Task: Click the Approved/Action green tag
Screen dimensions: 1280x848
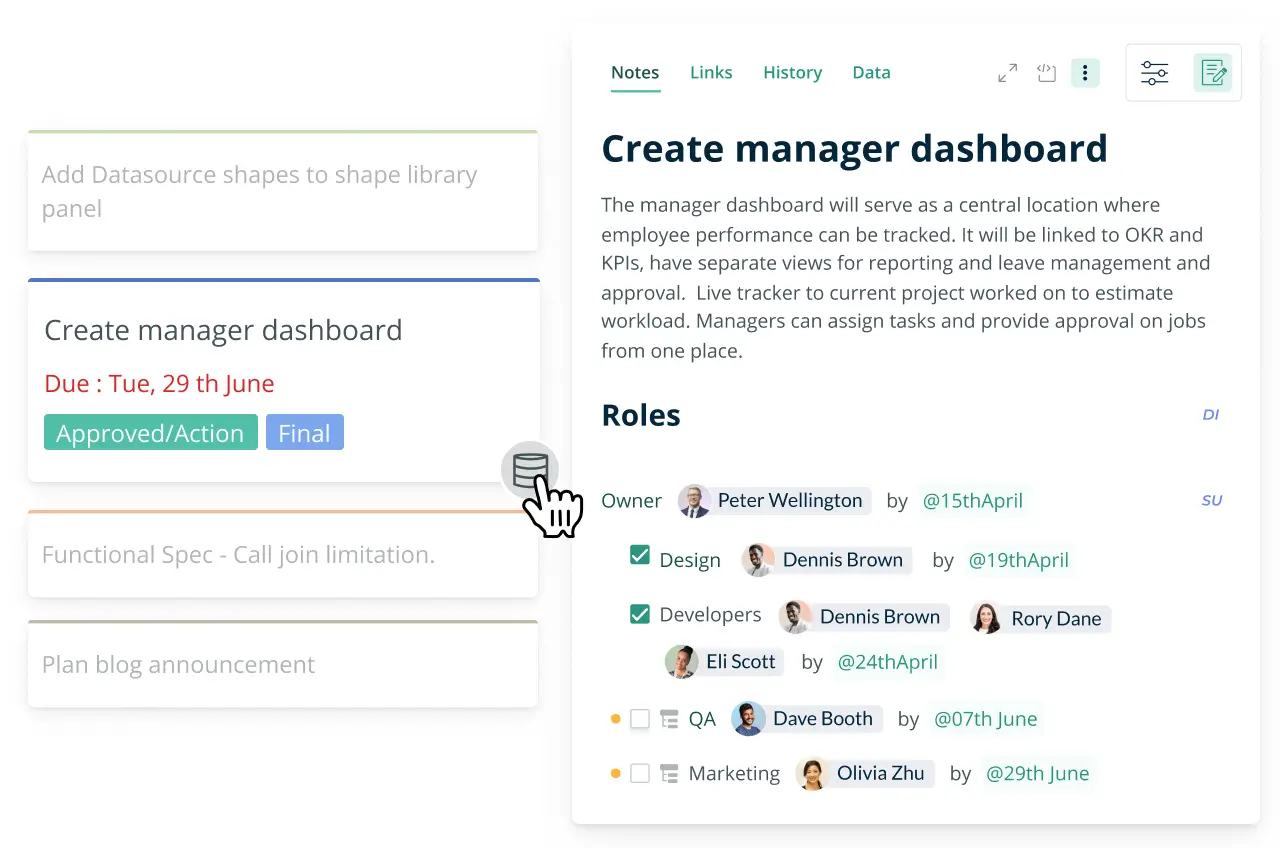Action: click(x=151, y=433)
